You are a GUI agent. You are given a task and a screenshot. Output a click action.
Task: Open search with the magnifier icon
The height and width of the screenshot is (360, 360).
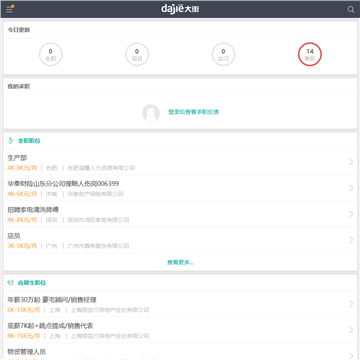click(x=351, y=9)
